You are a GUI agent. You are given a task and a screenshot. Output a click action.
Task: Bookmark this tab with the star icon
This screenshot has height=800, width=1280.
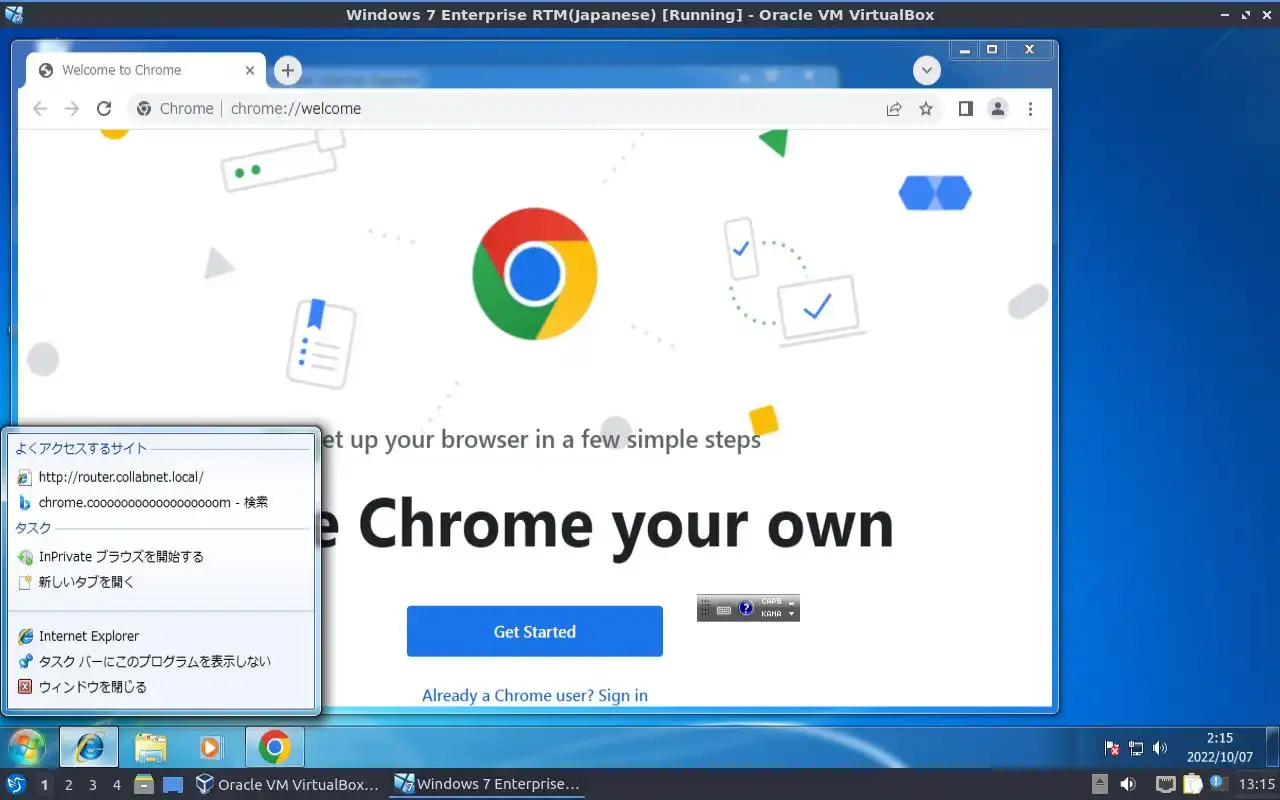[x=926, y=109]
